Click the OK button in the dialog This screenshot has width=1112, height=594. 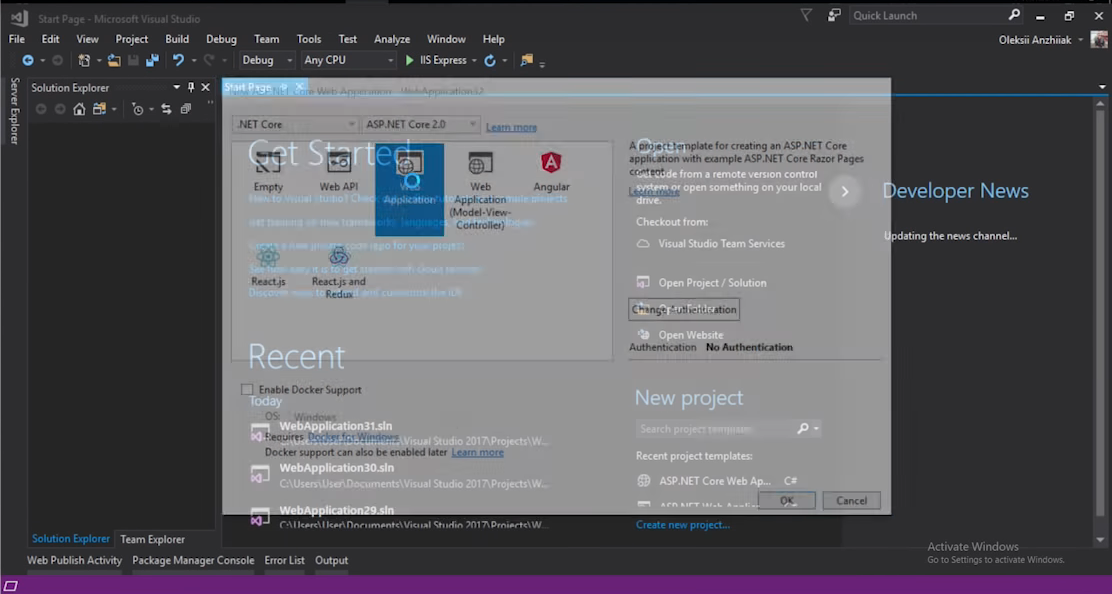[786, 500]
